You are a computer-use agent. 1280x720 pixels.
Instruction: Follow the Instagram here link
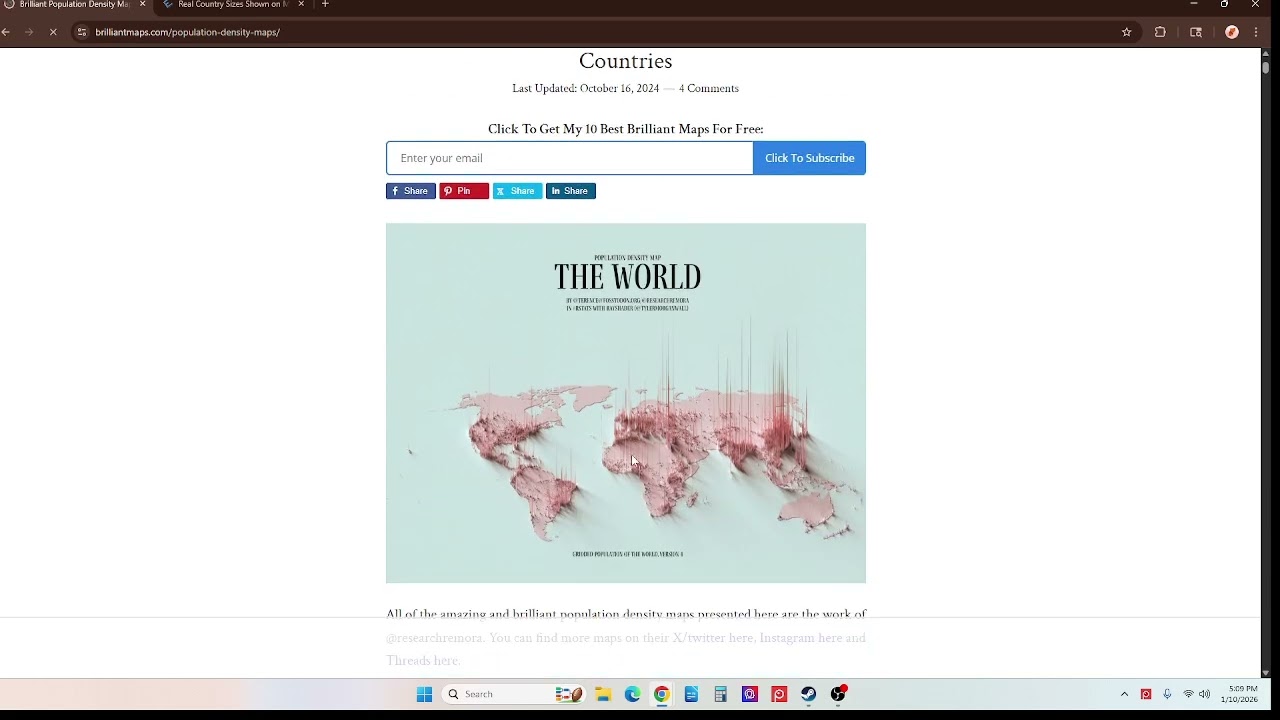[801, 638]
